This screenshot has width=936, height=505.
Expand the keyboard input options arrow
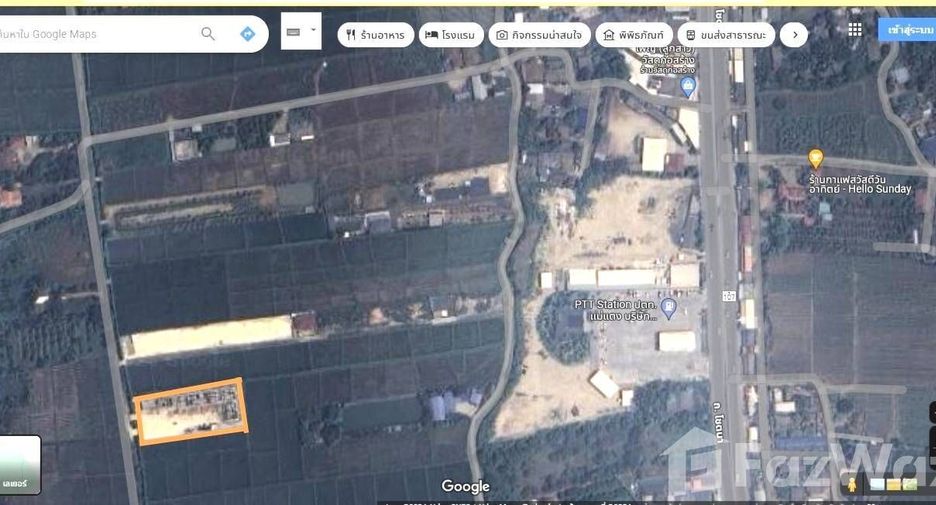tap(313, 30)
